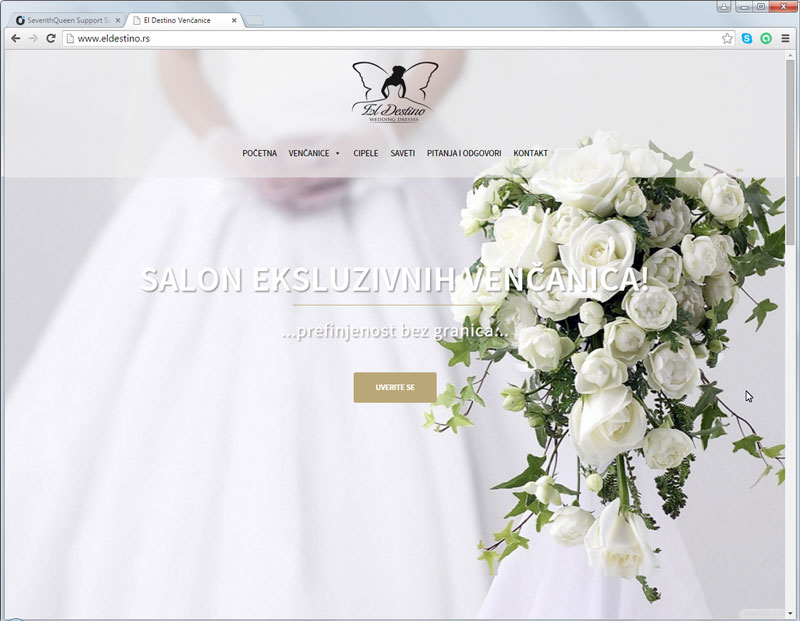Click the ...prefinjenost bez granica... subtitle
The image size is (800, 621).
tap(394, 332)
